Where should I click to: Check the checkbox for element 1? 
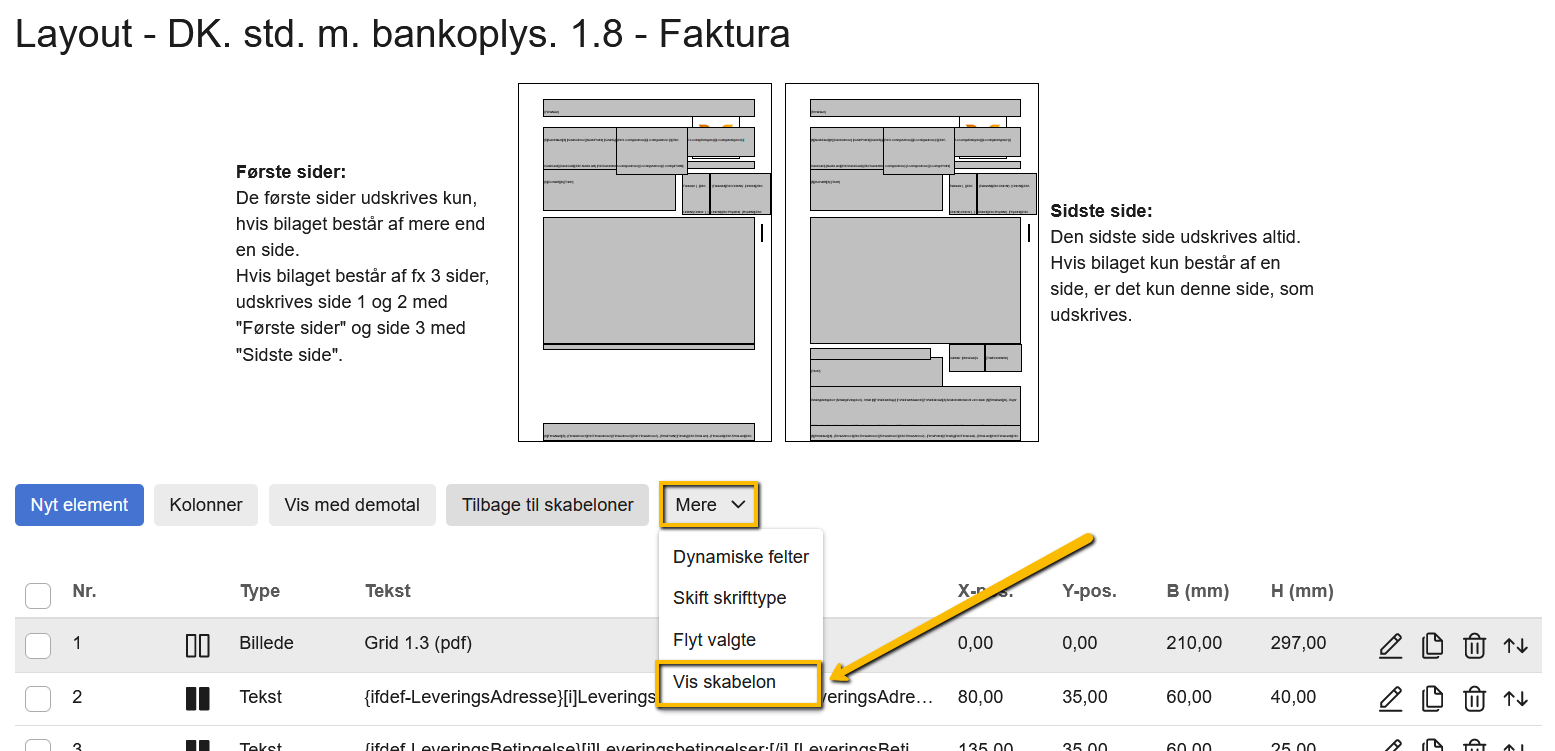[x=37, y=646]
